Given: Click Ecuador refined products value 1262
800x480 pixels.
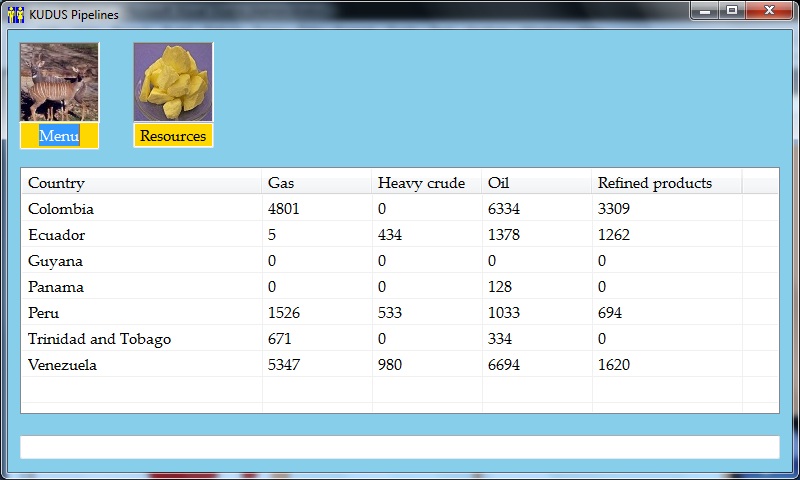Looking at the screenshot, I should click(614, 235).
